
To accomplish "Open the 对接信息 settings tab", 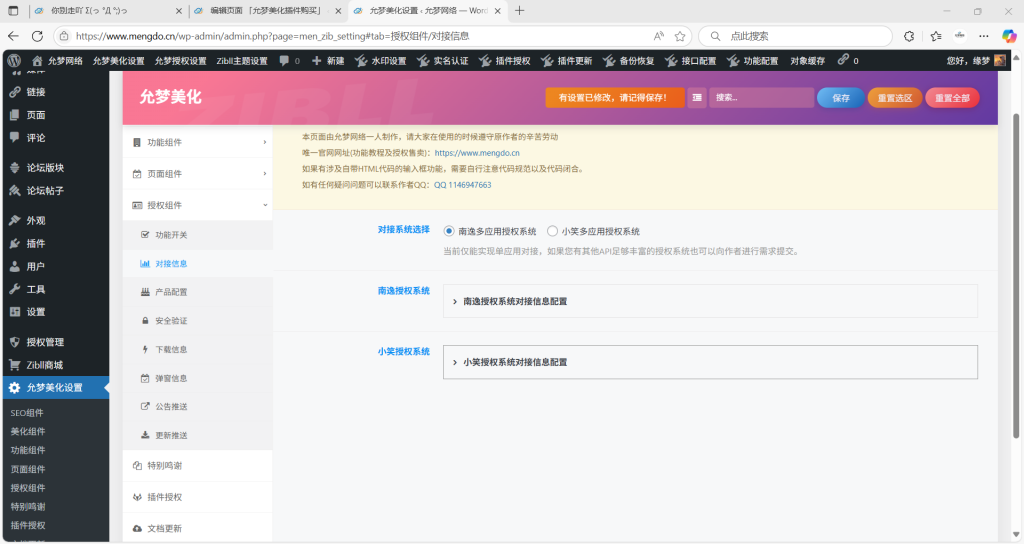I will coord(197,264).
